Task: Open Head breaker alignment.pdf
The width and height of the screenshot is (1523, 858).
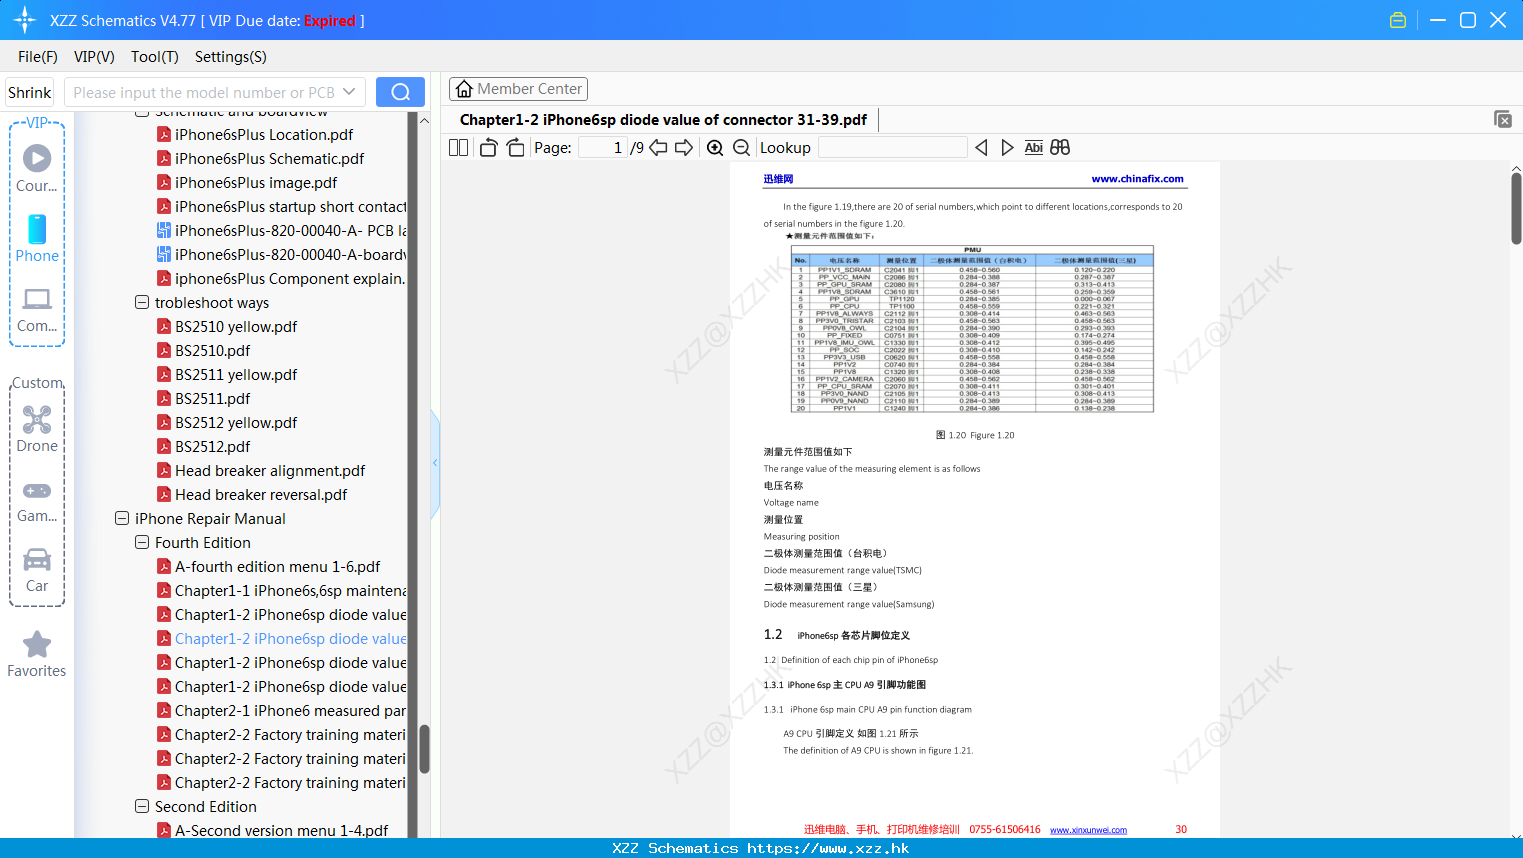Action: click(x=270, y=470)
